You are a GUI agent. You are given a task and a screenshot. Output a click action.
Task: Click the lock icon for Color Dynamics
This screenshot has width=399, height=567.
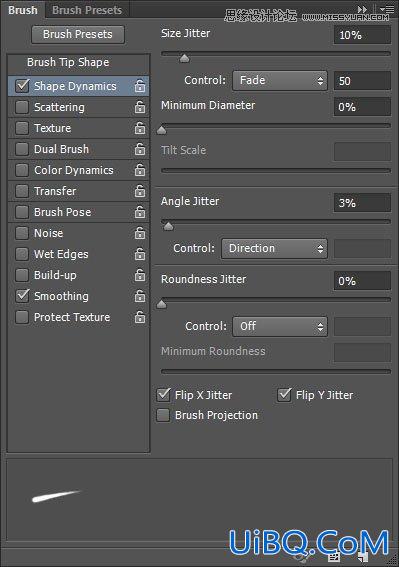140,170
